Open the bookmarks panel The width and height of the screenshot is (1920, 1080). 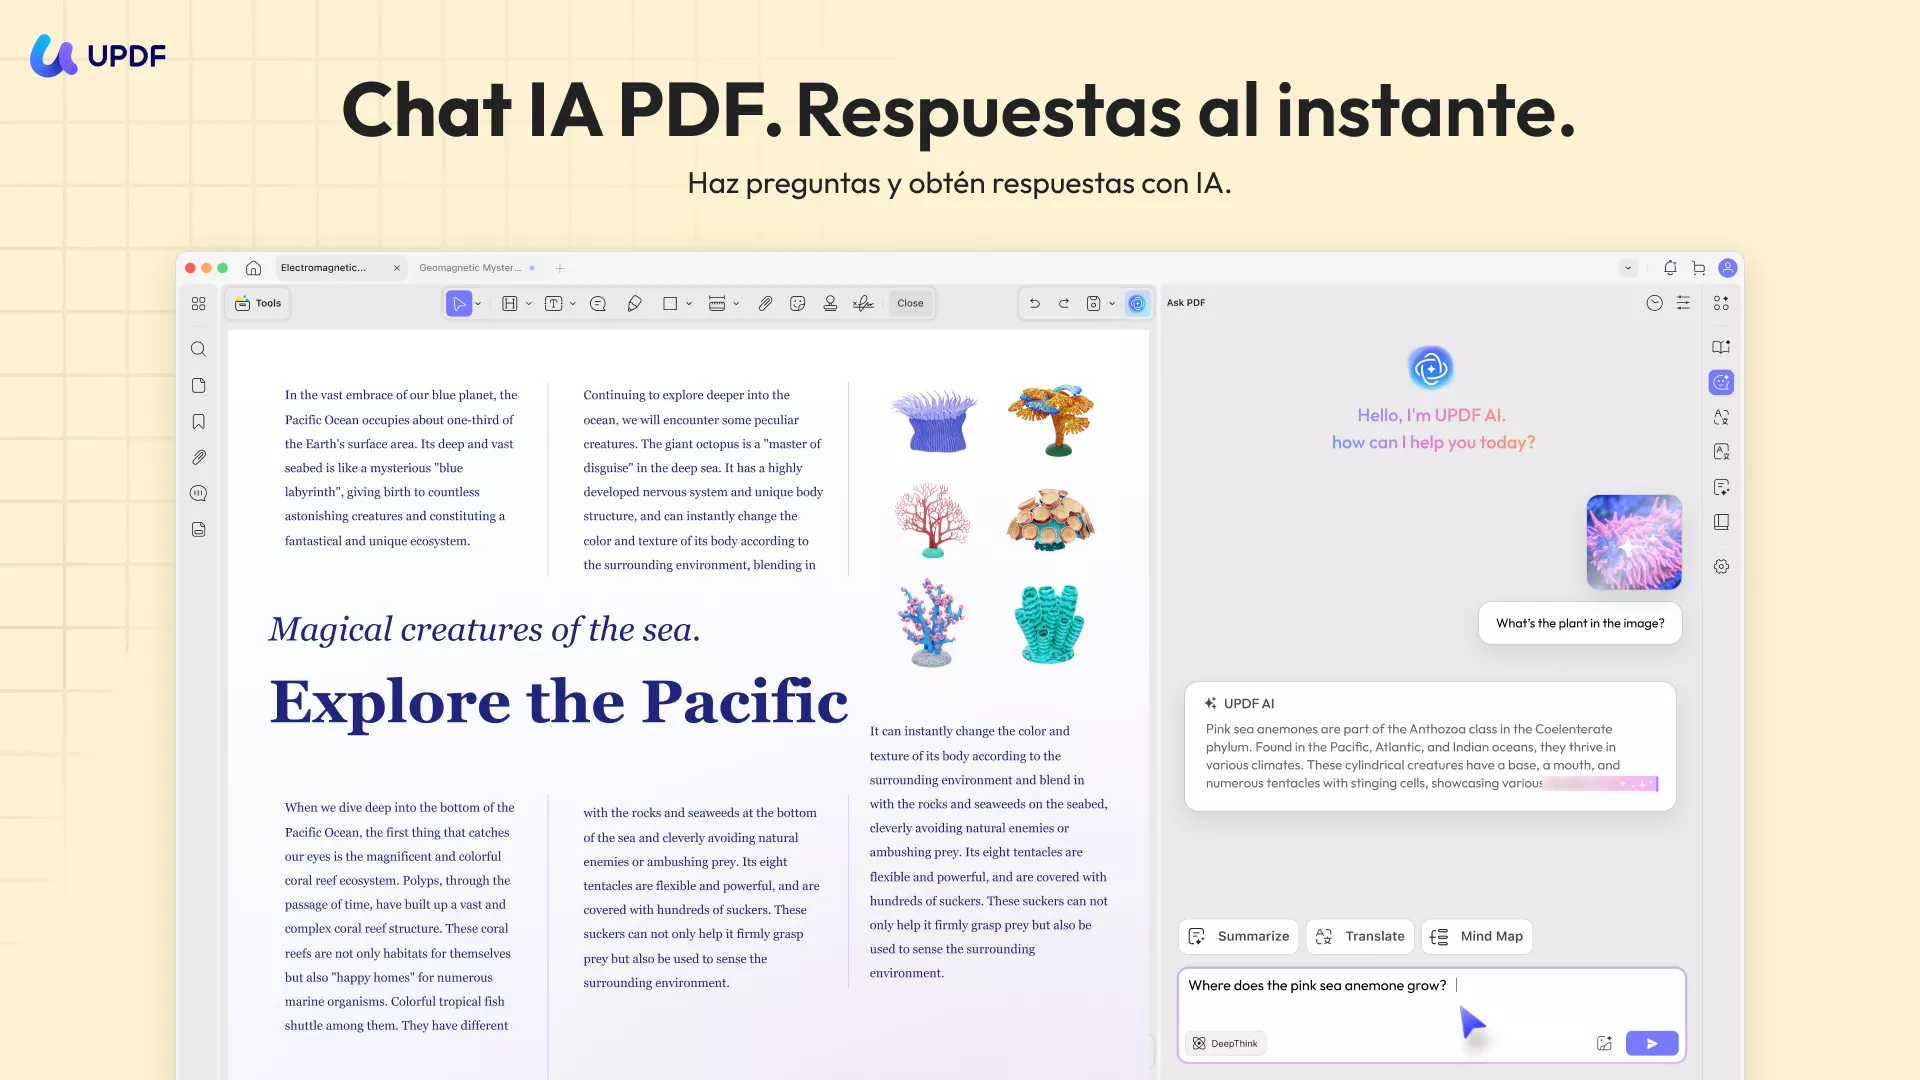pyautogui.click(x=198, y=421)
